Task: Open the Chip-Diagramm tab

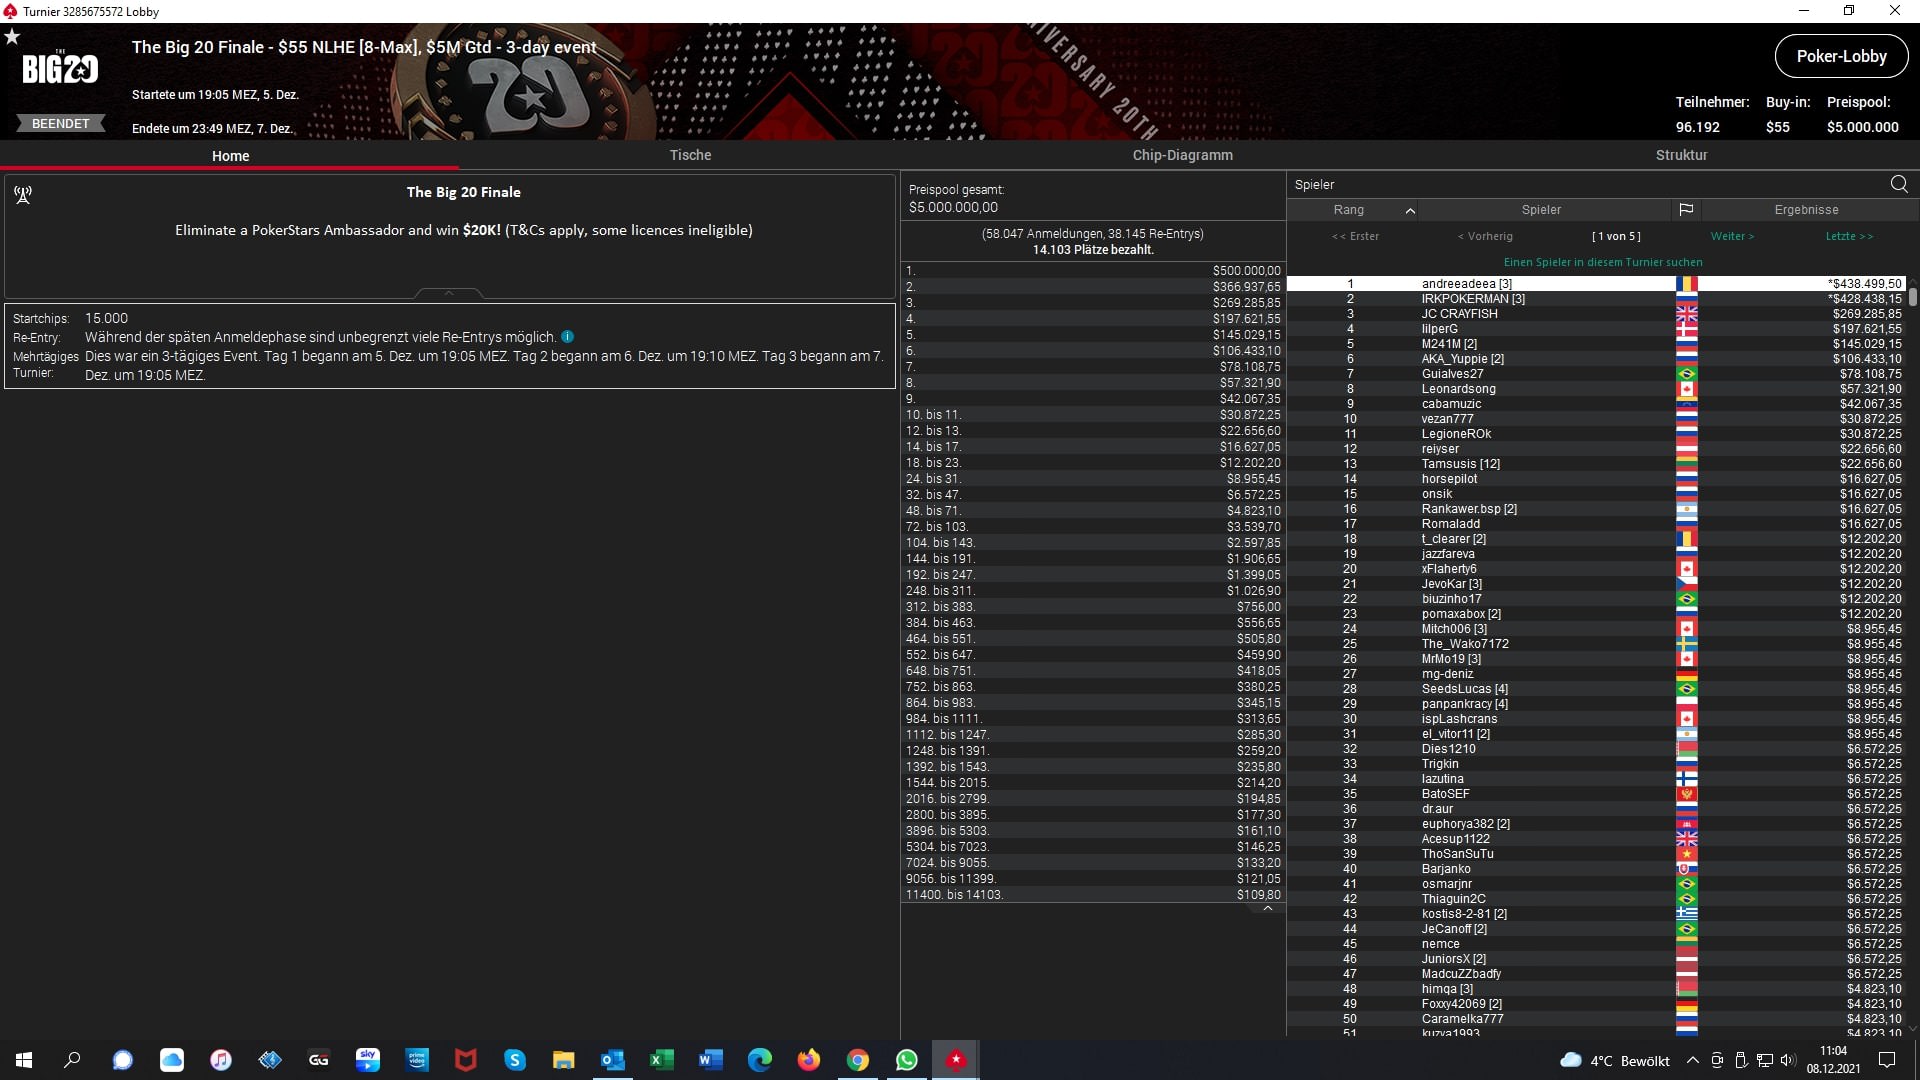Action: (1182, 155)
